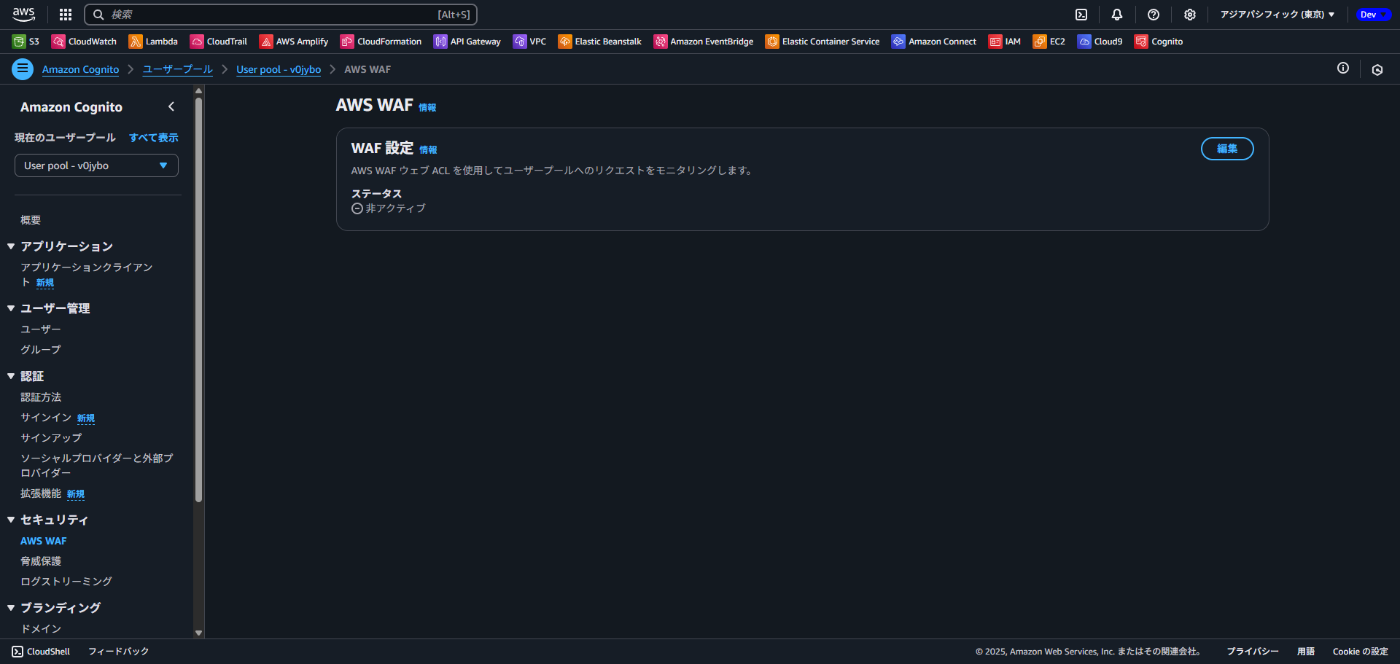Open Cookie の設定 in footer
Viewport: 1400px width, 664px height.
[1360, 652]
